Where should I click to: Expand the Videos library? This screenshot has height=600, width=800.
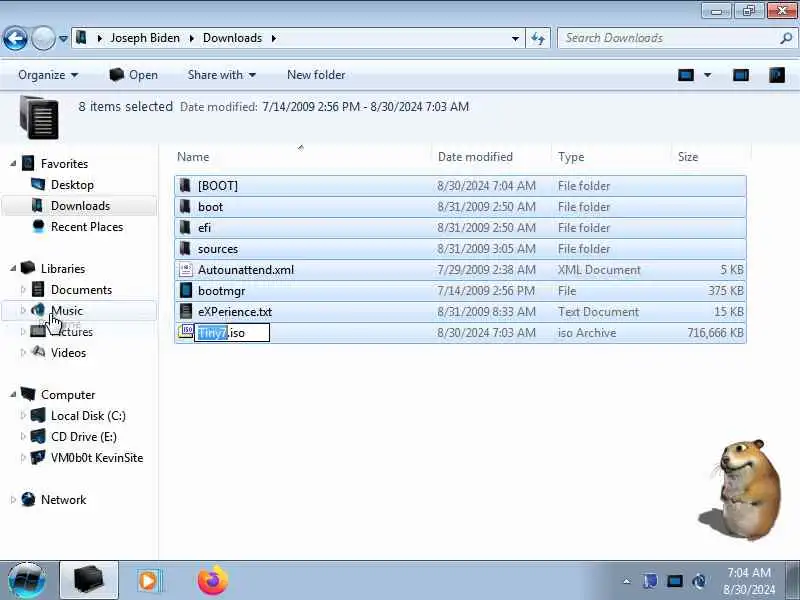pos(23,353)
